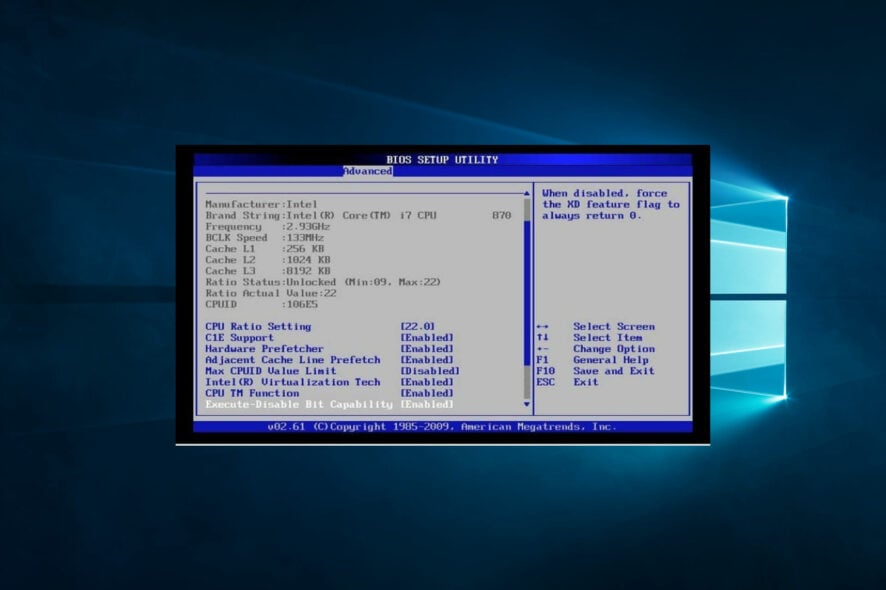Select Max CPUID Value Limit
Screen dimensions: 886x590
[x=271, y=371]
